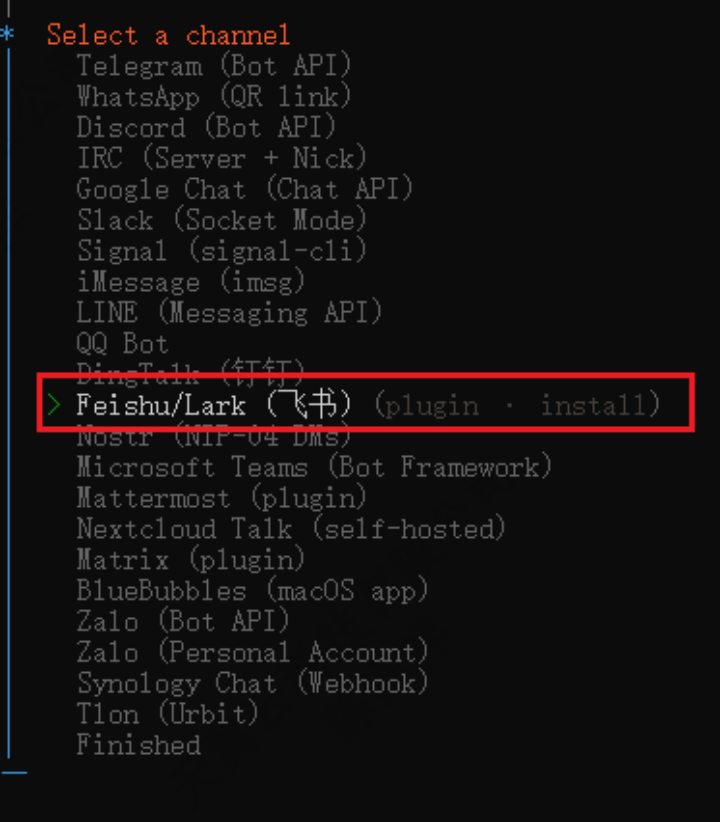Select Microsoft Teams (Bot Framework)
720x822 pixels.
point(314,467)
